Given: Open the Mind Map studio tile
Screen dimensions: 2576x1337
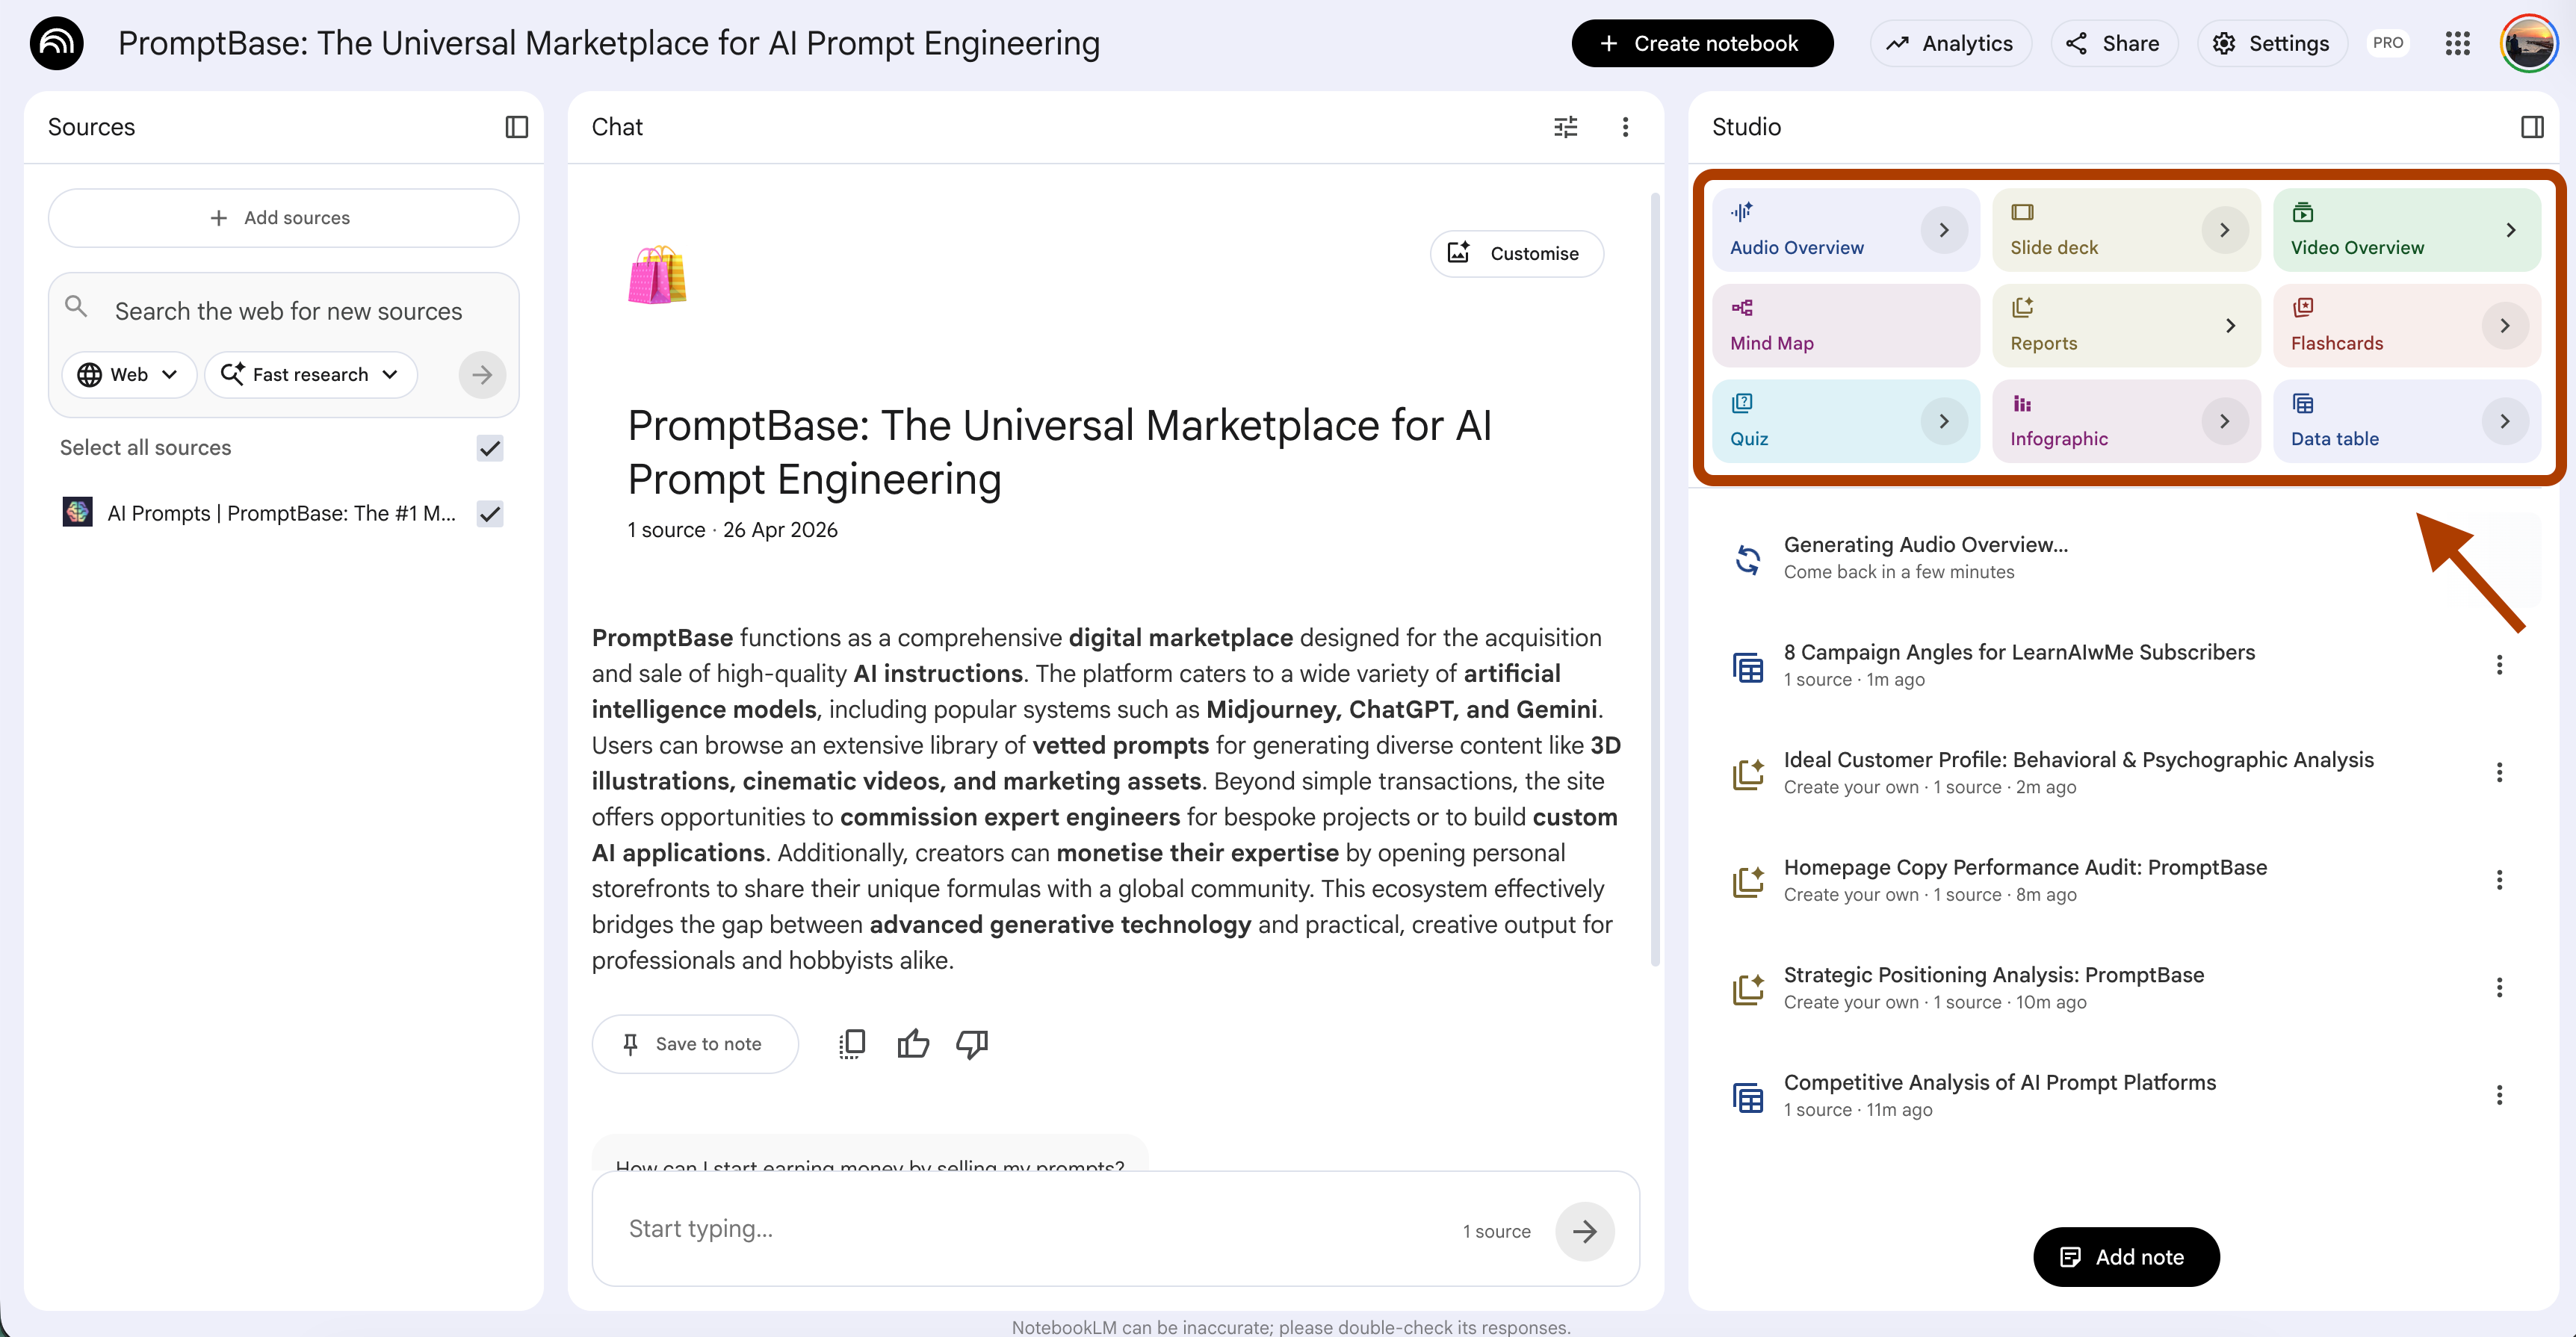Looking at the screenshot, I should pos(1845,326).
